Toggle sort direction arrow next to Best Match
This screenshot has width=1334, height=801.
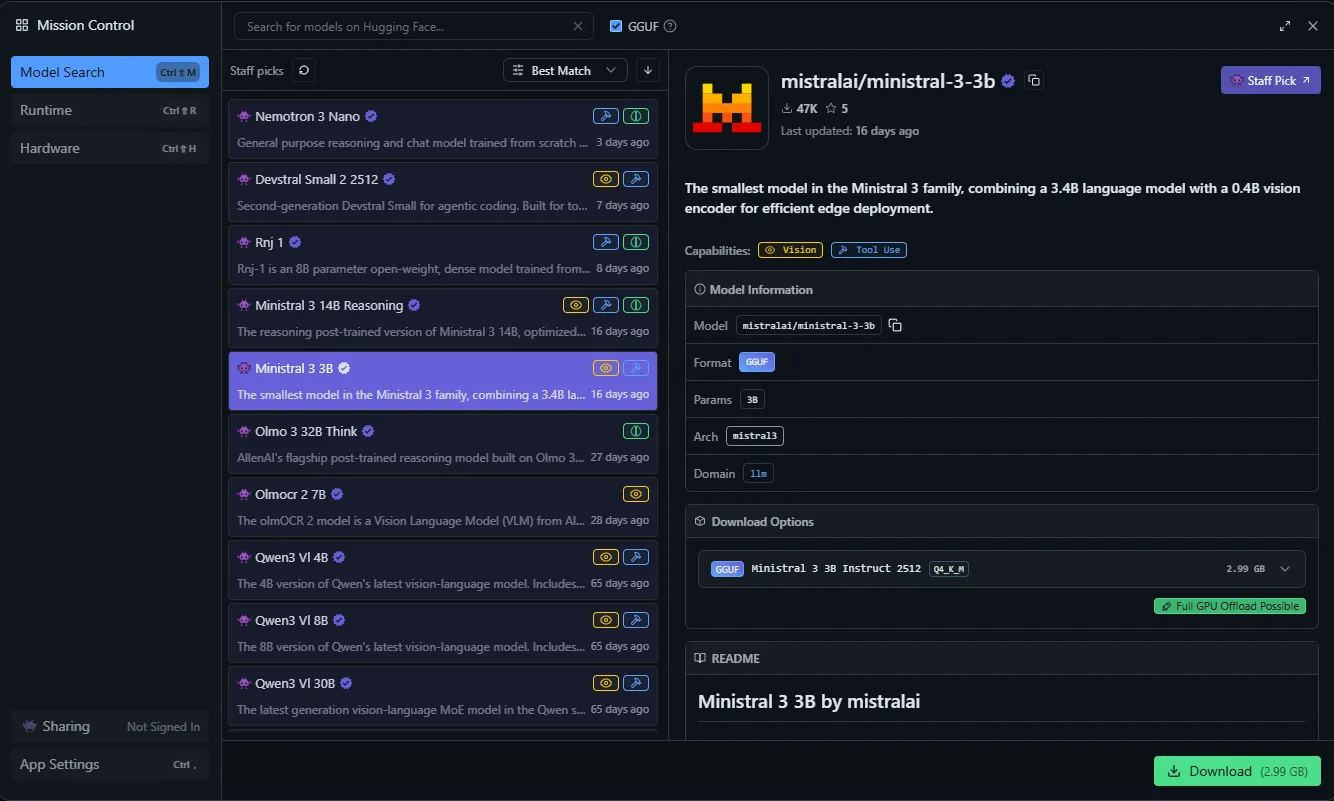click(648, 70)
